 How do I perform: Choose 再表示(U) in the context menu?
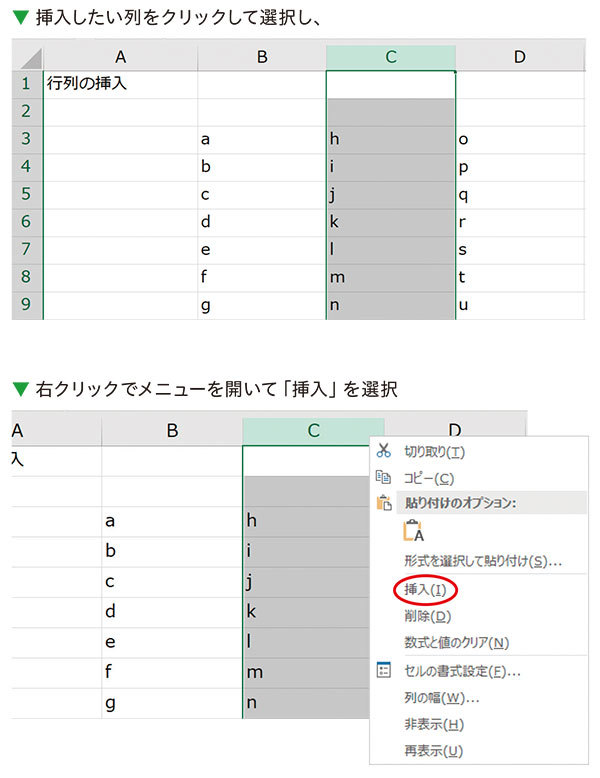click(433, 751)
